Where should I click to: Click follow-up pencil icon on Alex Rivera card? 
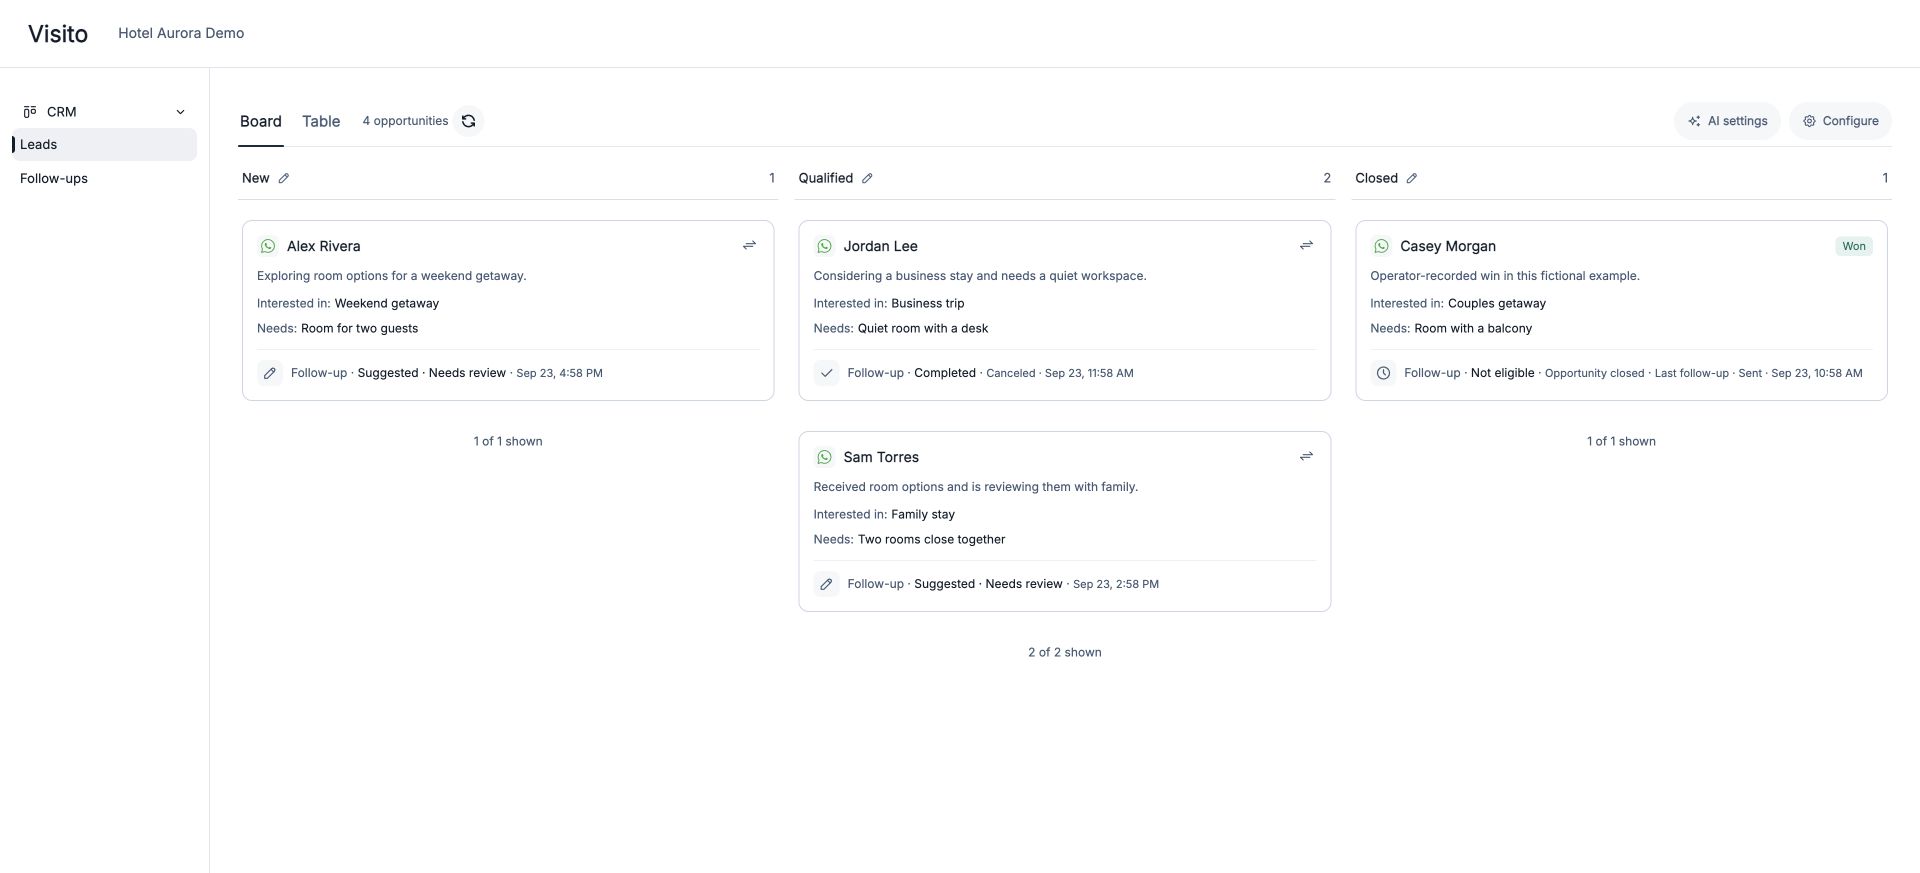tap(270, 373)
